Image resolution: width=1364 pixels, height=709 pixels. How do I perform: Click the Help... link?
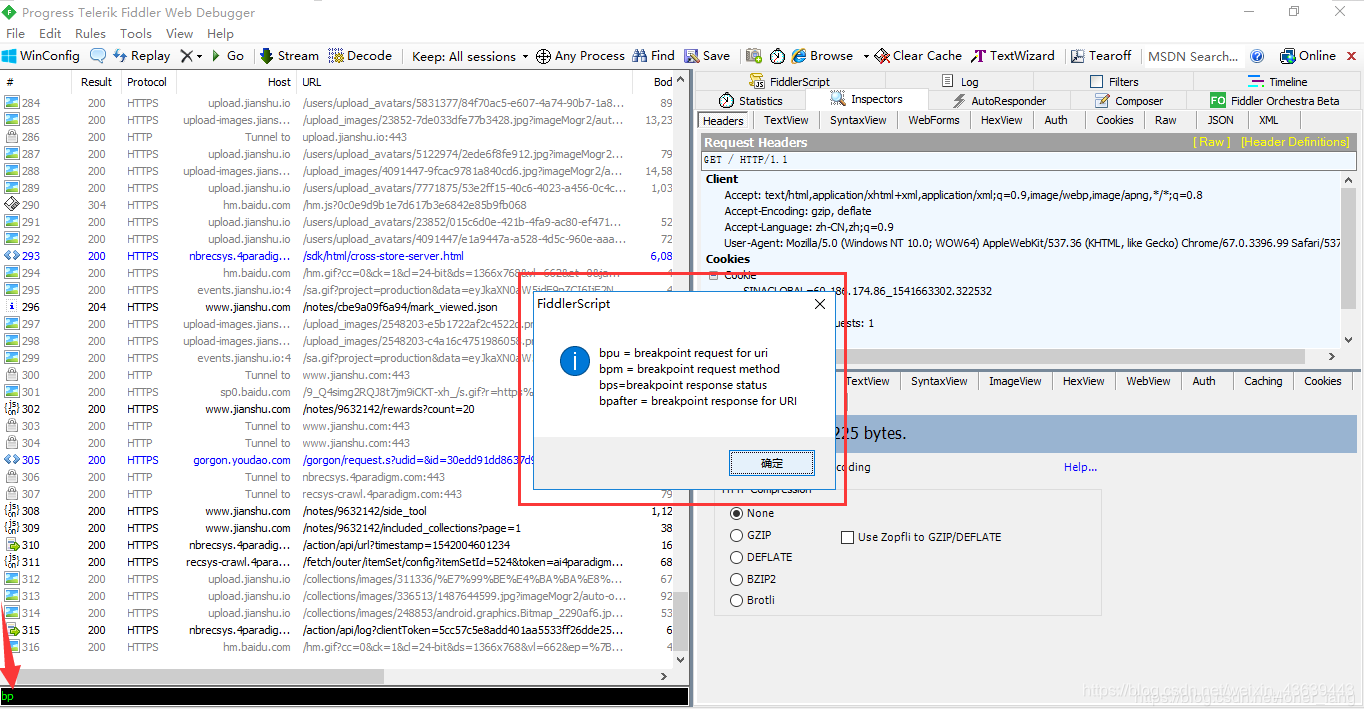tap(1080, 467)
